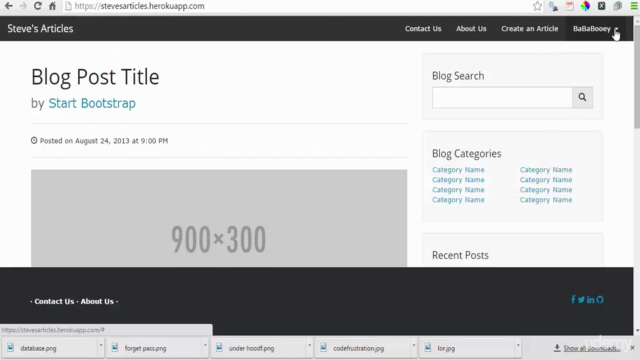Expand options arrow for lor.jpg

pos(518,346)
